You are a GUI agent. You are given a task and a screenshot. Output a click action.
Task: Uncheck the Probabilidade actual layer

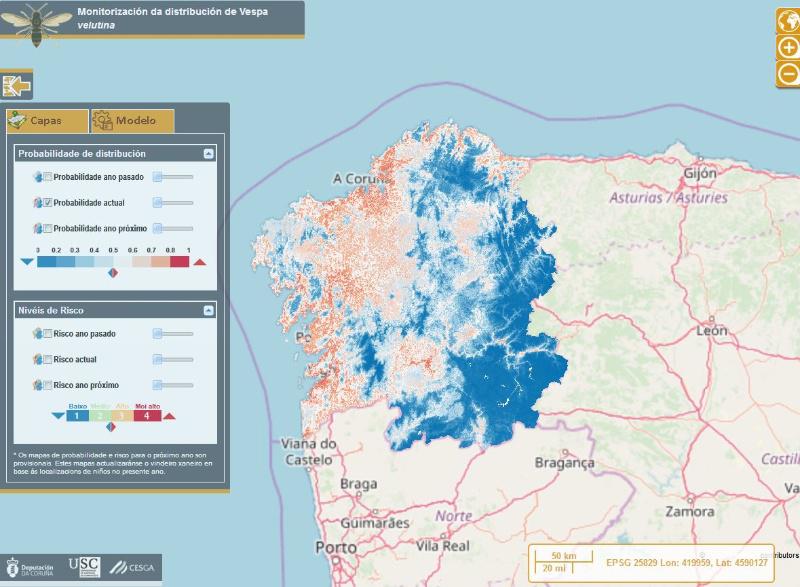(47, 203)
